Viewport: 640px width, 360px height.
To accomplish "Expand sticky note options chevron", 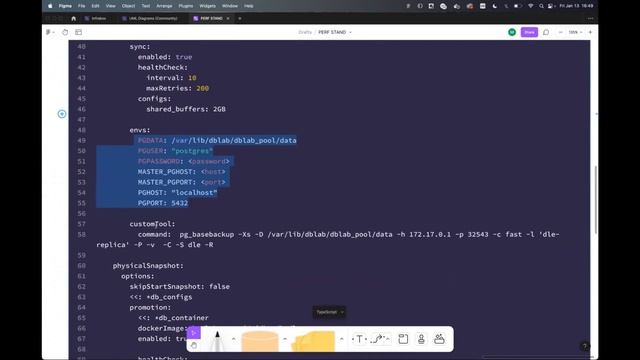I will point(341,338).
